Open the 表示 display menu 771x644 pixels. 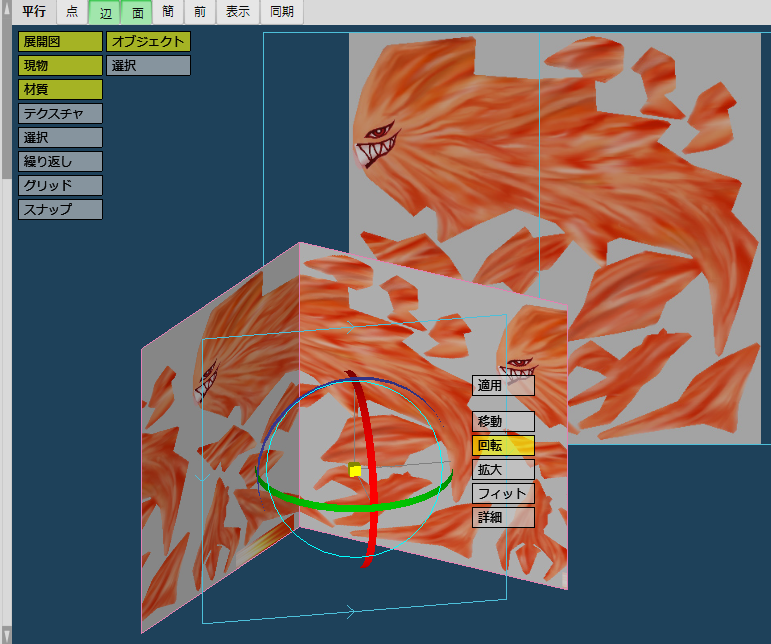coord(238,11)
